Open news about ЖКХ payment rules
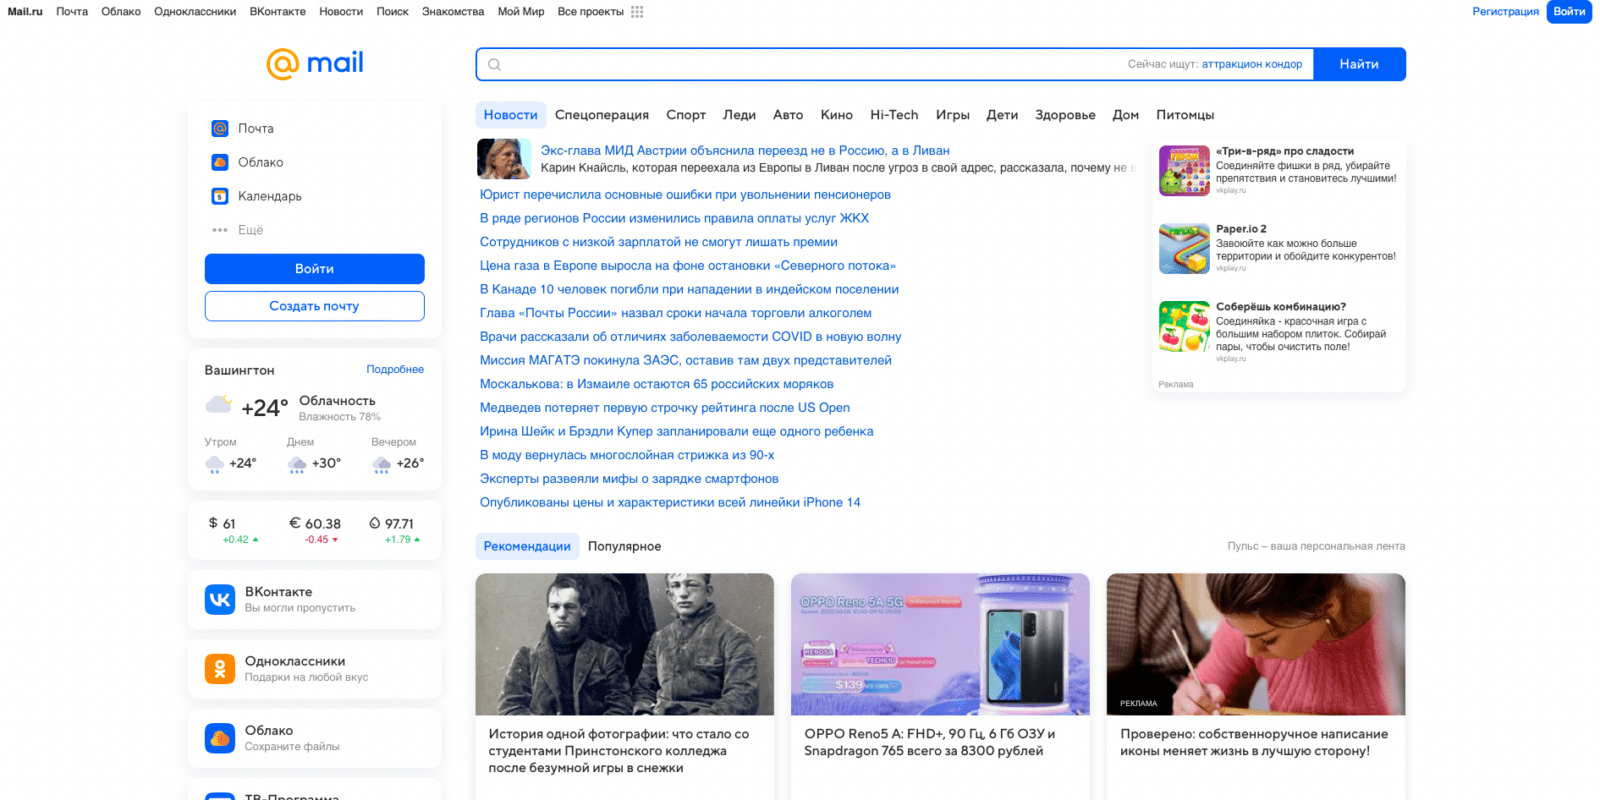The width and height of the screenshot is (1600, 800). coord(674,218)
